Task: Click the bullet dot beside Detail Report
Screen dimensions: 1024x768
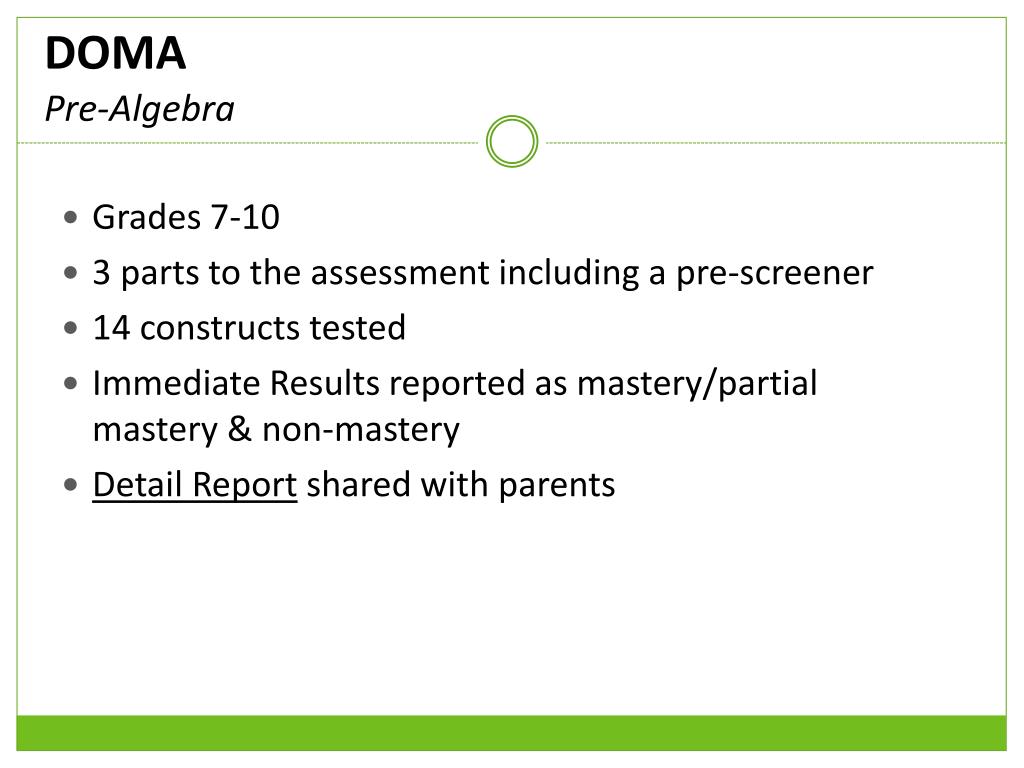Action: [69, 485]
